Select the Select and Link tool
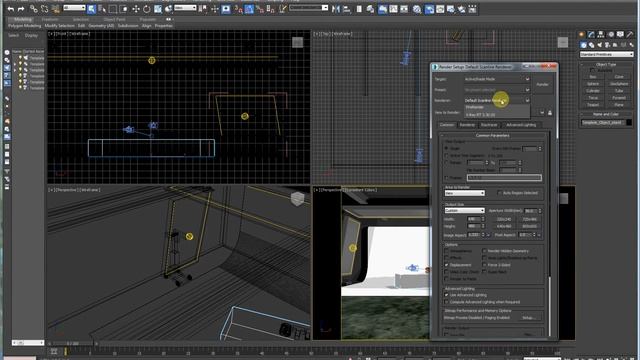Screen dimensions: 640x360 [33, 9]
